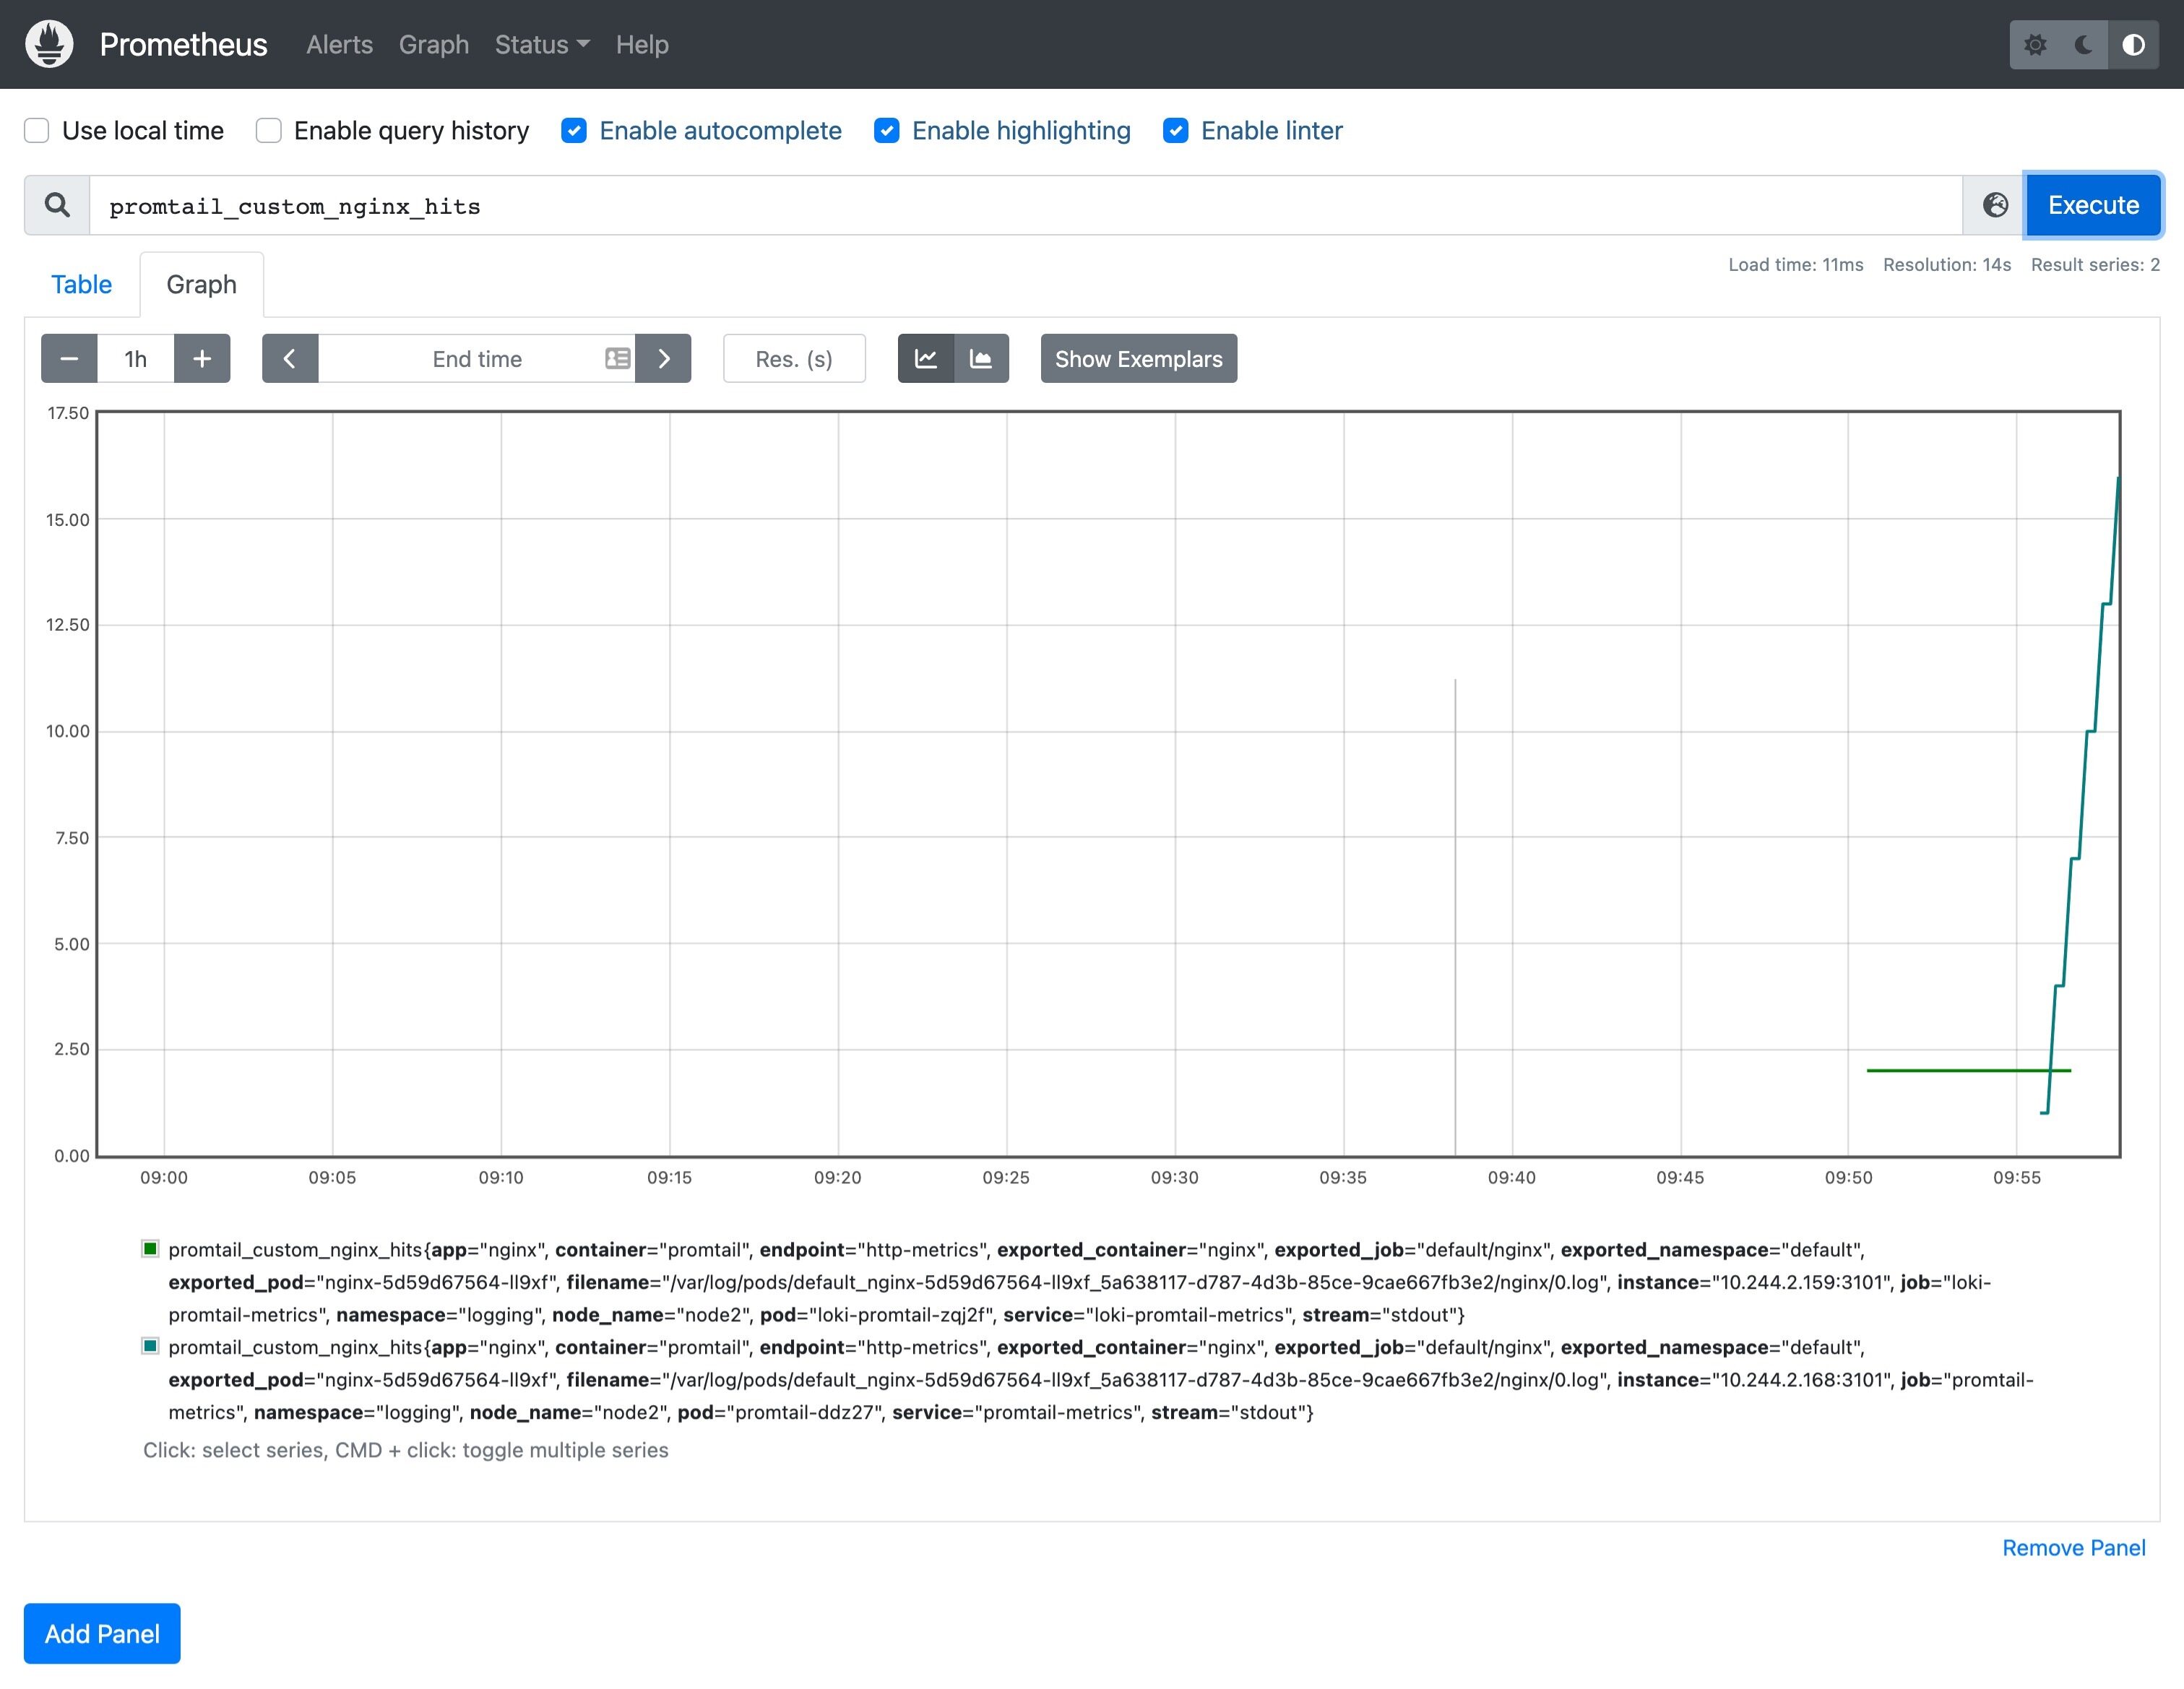Click the green swatch of loki-promtail series
Viewport: 2184px width, 1689px height.
click(150, 1248)
